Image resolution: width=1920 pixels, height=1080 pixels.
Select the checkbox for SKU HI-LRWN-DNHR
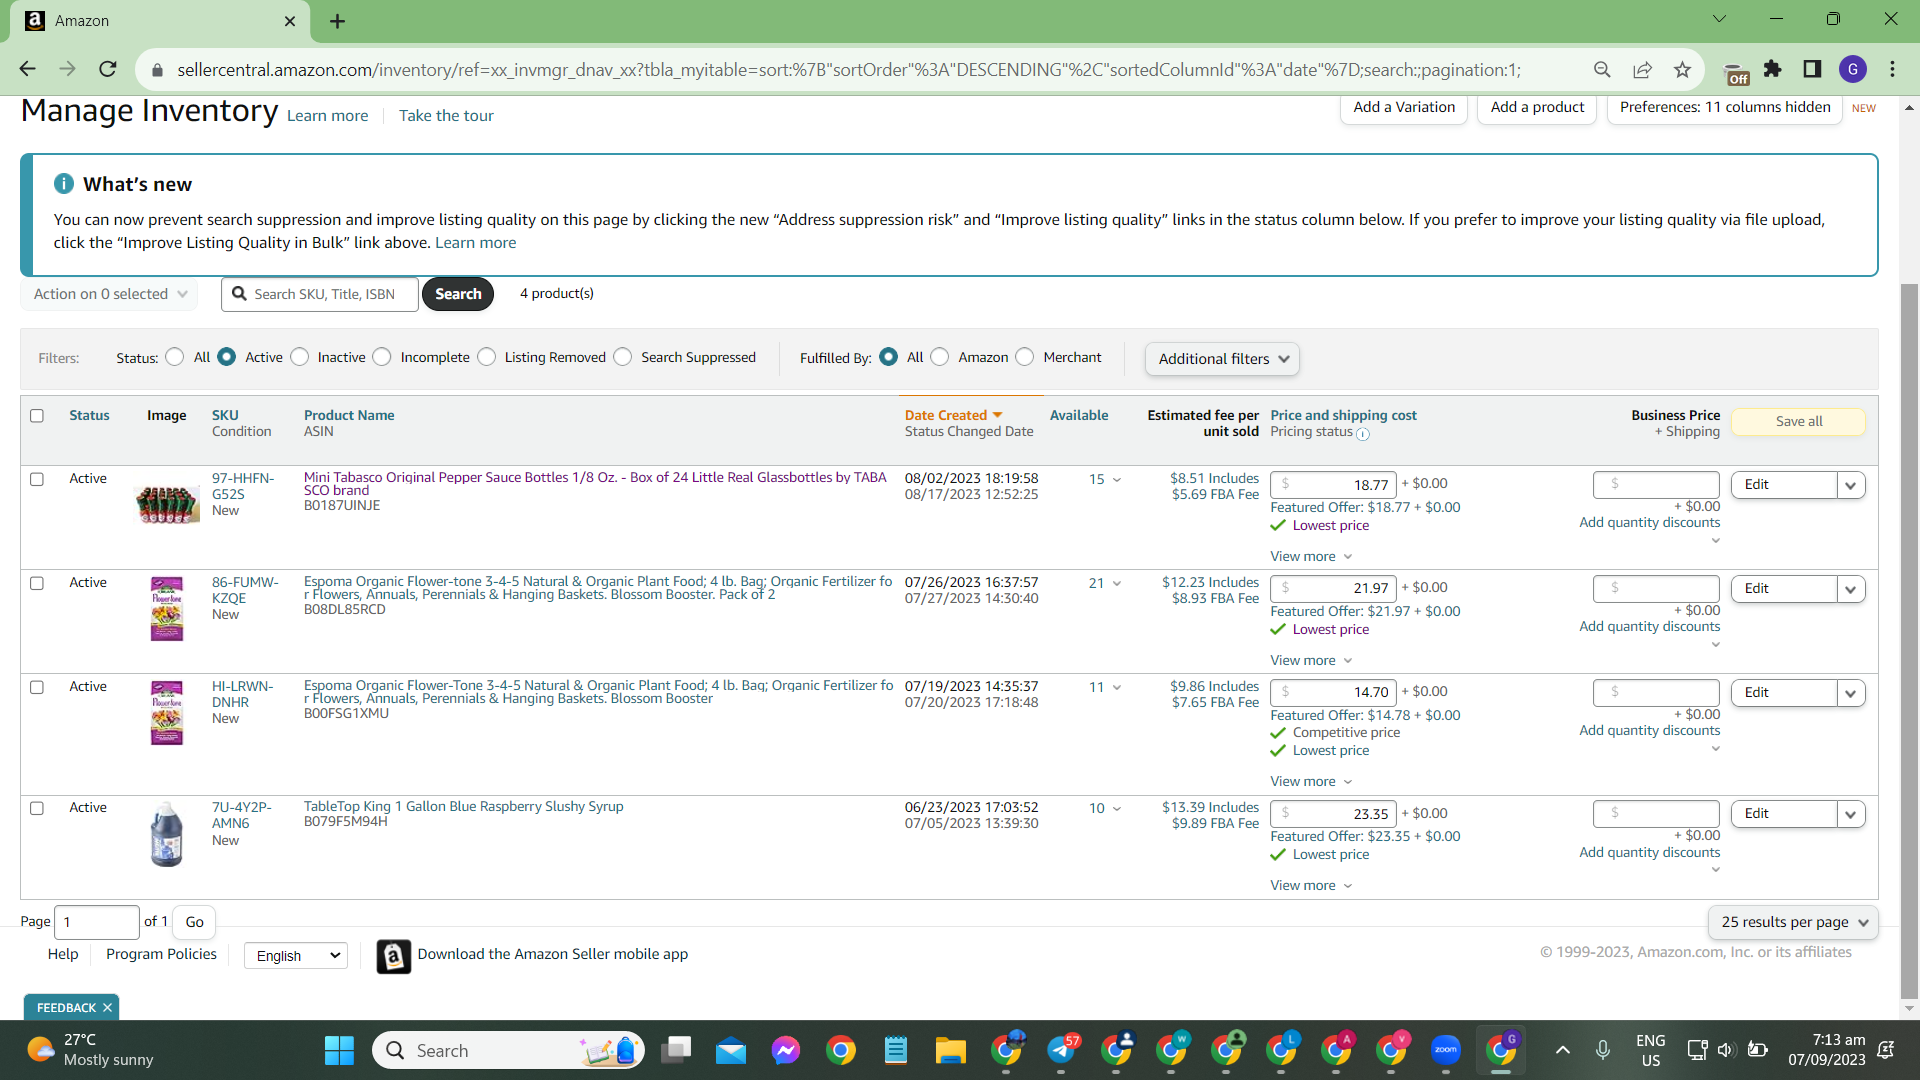click(x=37, y=687)
